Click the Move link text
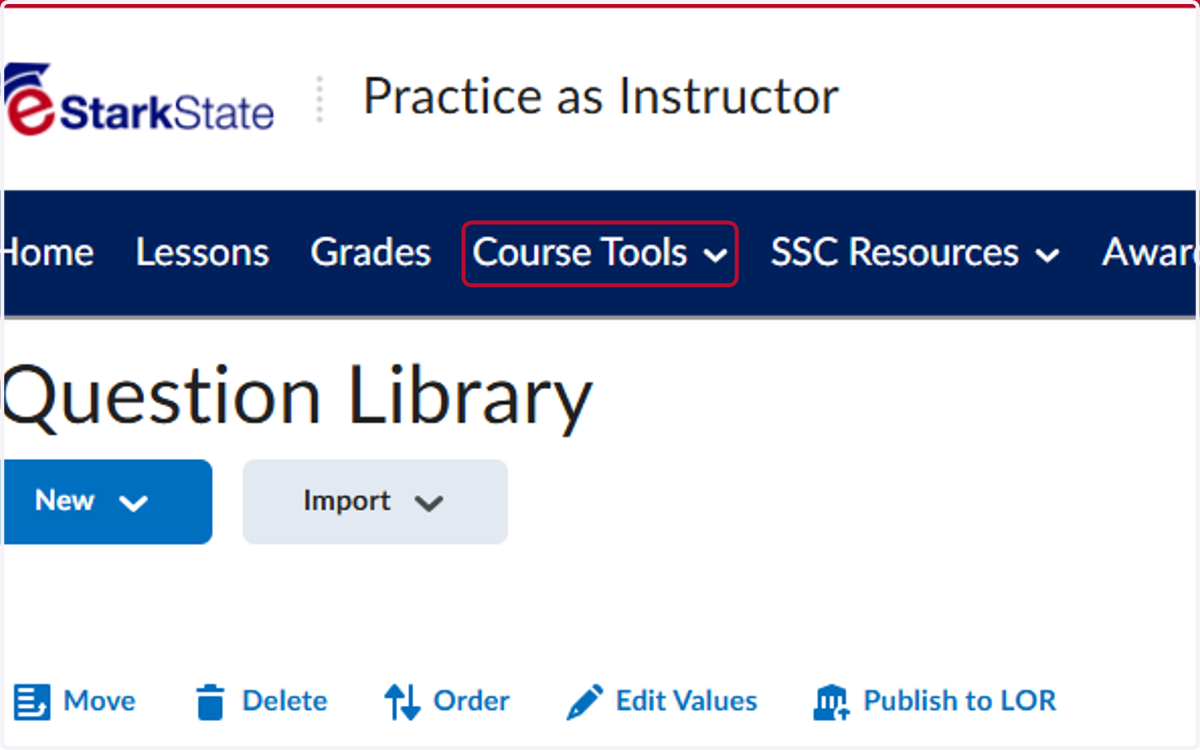Image resolution: width=1200 pixels, height=750 pixels. coord(100,701)
